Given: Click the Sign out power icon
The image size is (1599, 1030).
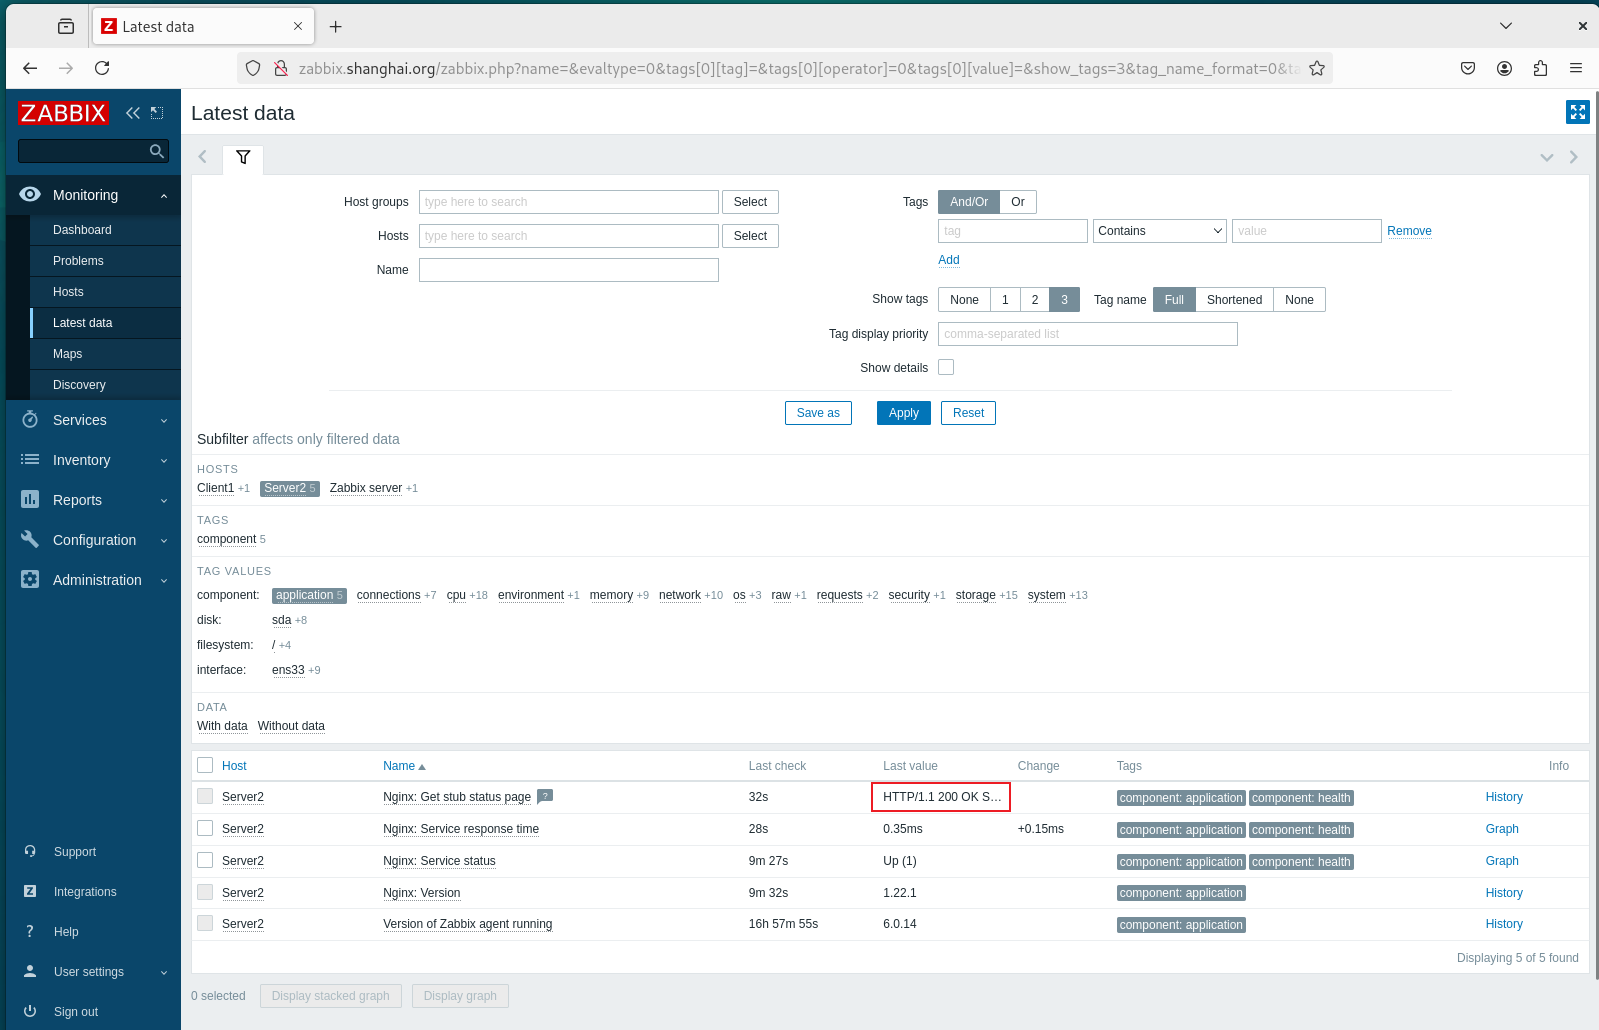Looking at the screenshot, I should pos(30,1011).
